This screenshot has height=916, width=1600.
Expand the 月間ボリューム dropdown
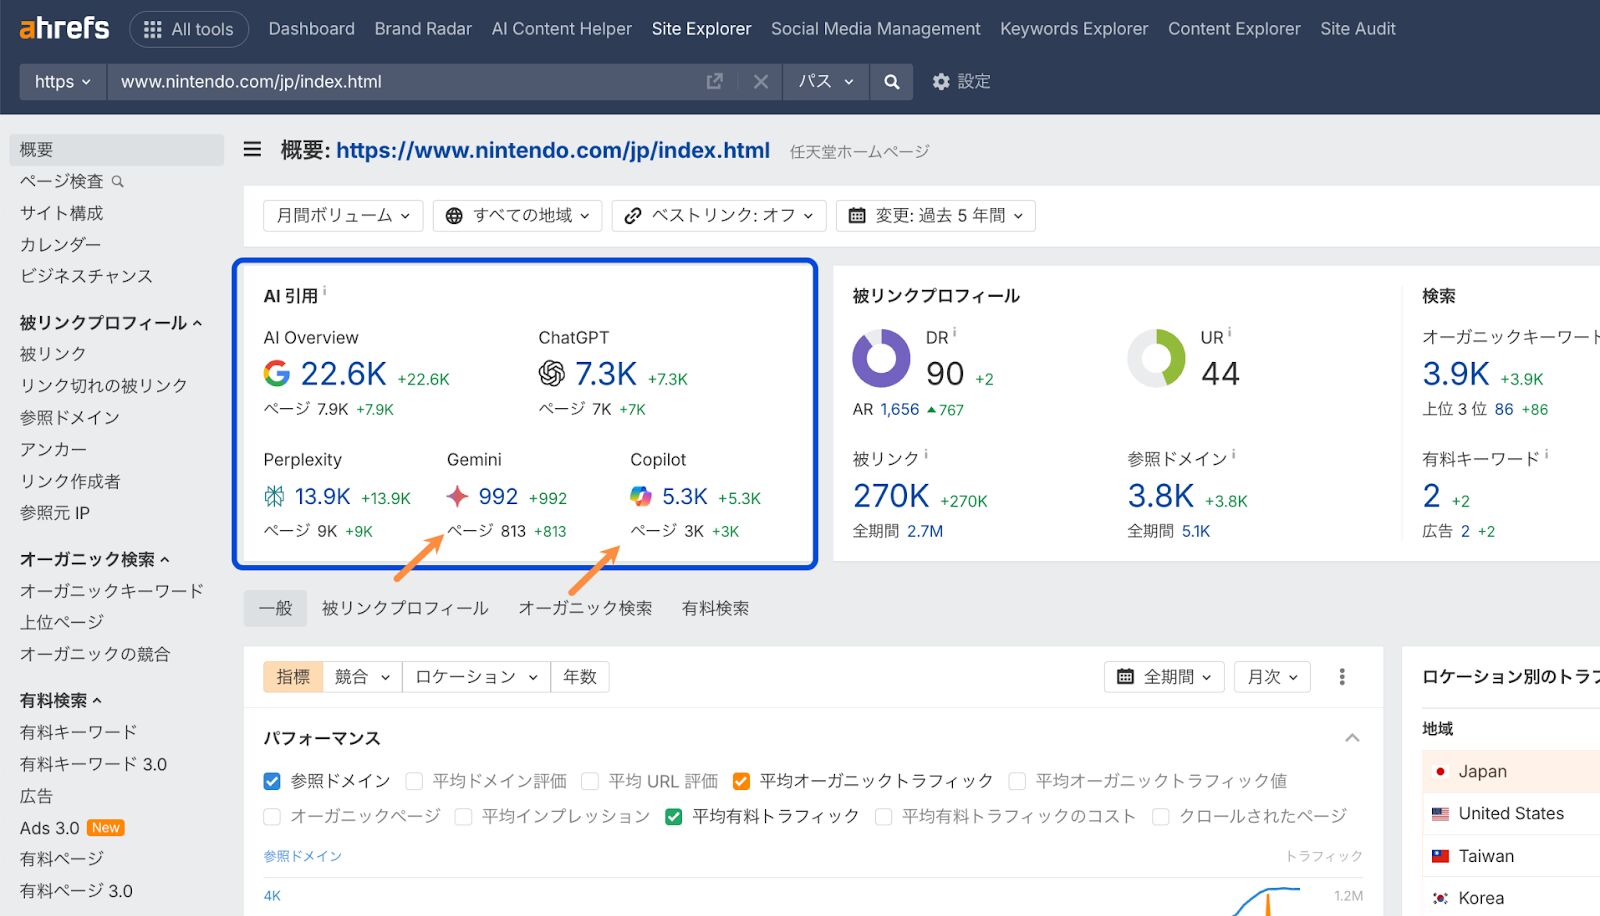coord(343,216)
